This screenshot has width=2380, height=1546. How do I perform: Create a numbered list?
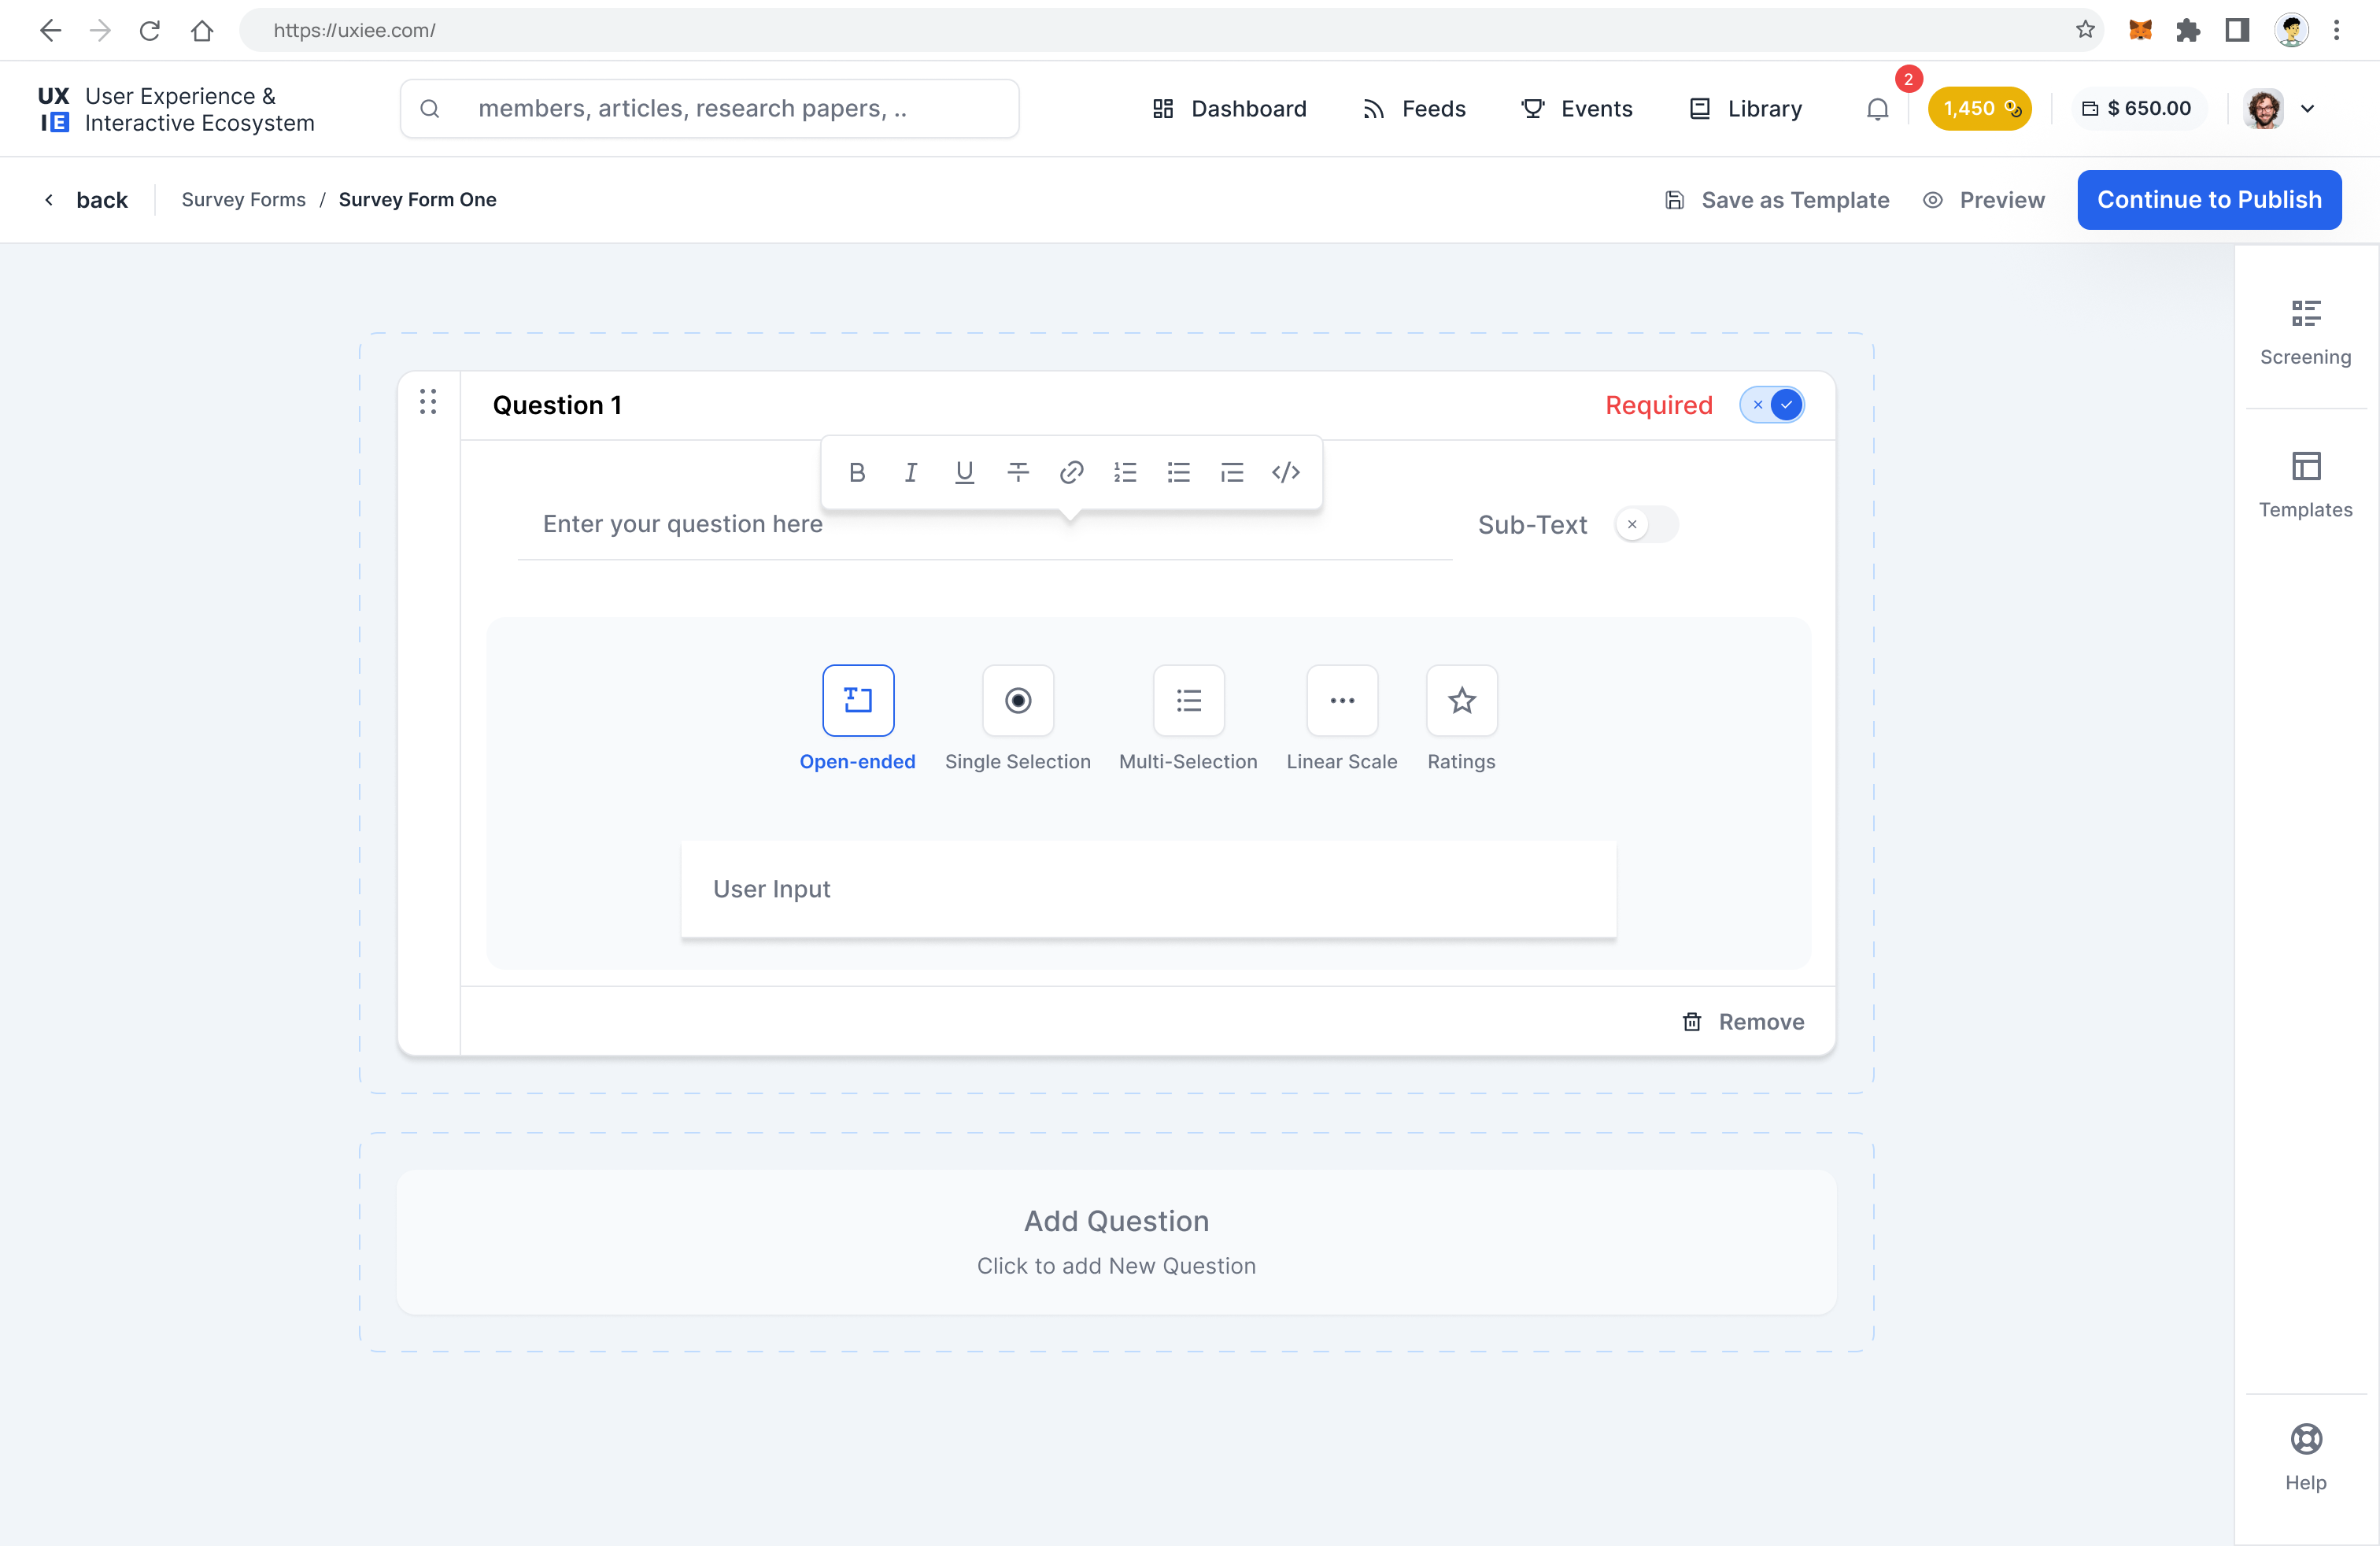pos(1125,472)
